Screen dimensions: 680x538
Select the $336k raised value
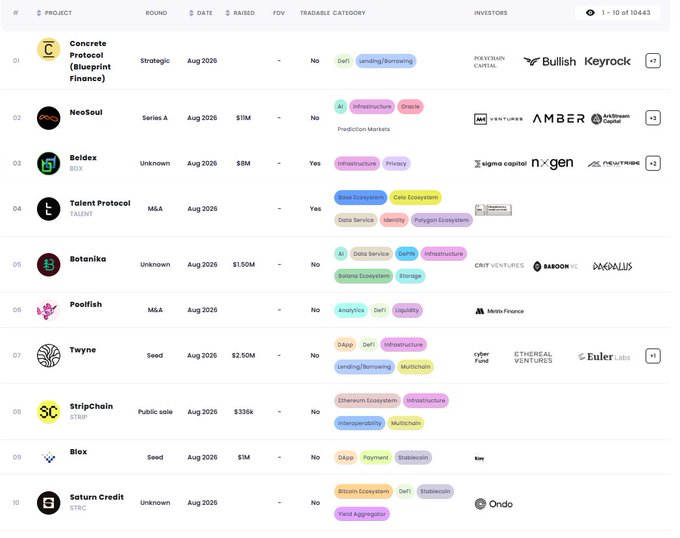pyautogui.click(x=244, y=412)
